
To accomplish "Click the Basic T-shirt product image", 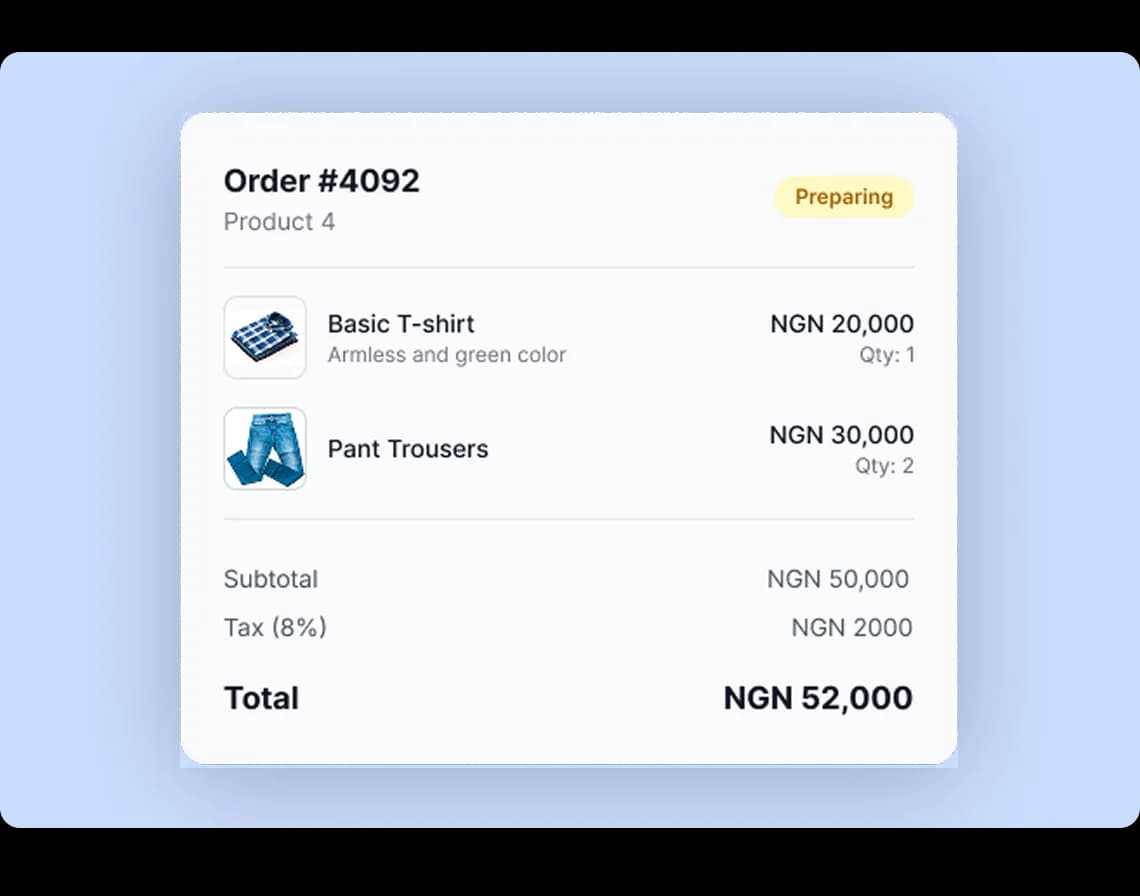I will [x=264, y=338].
